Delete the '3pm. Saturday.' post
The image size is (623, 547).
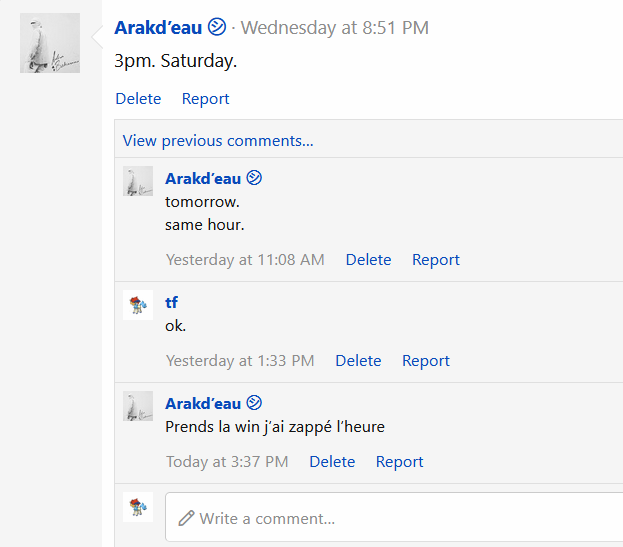point(138,99)
